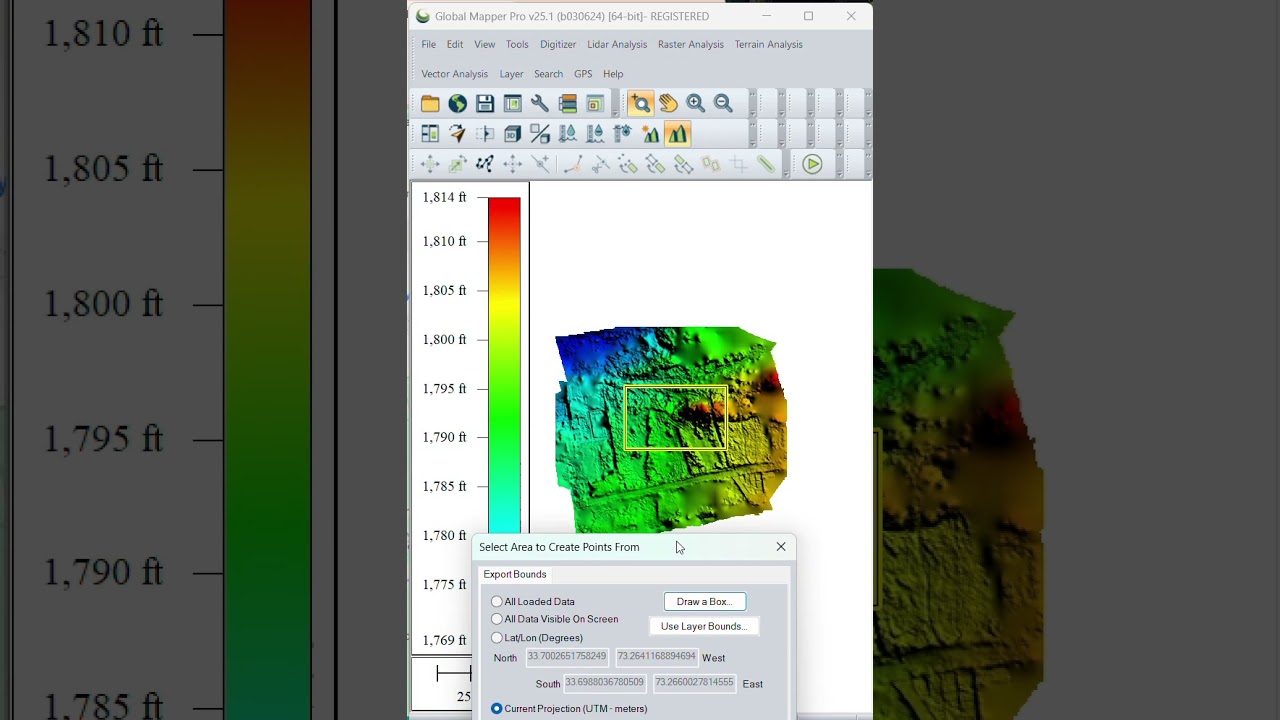
Task: Click the sun and mountains lighting icon
Action: pyautogui.click(x=650, y=134)
